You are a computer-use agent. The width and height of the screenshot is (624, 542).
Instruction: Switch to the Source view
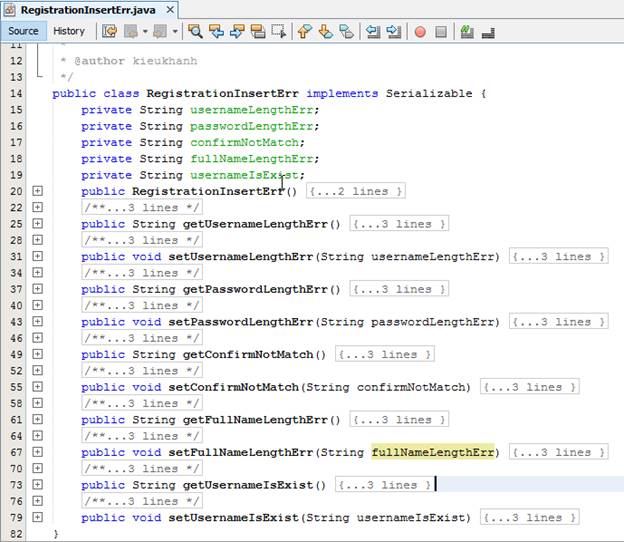[23, 31]
